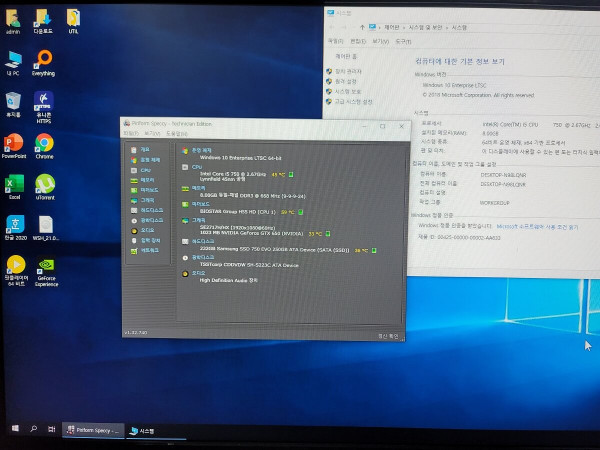Click the 마더보드 heading in Speccy summary panel
600x450 pixels.
(x=201, y=204)
